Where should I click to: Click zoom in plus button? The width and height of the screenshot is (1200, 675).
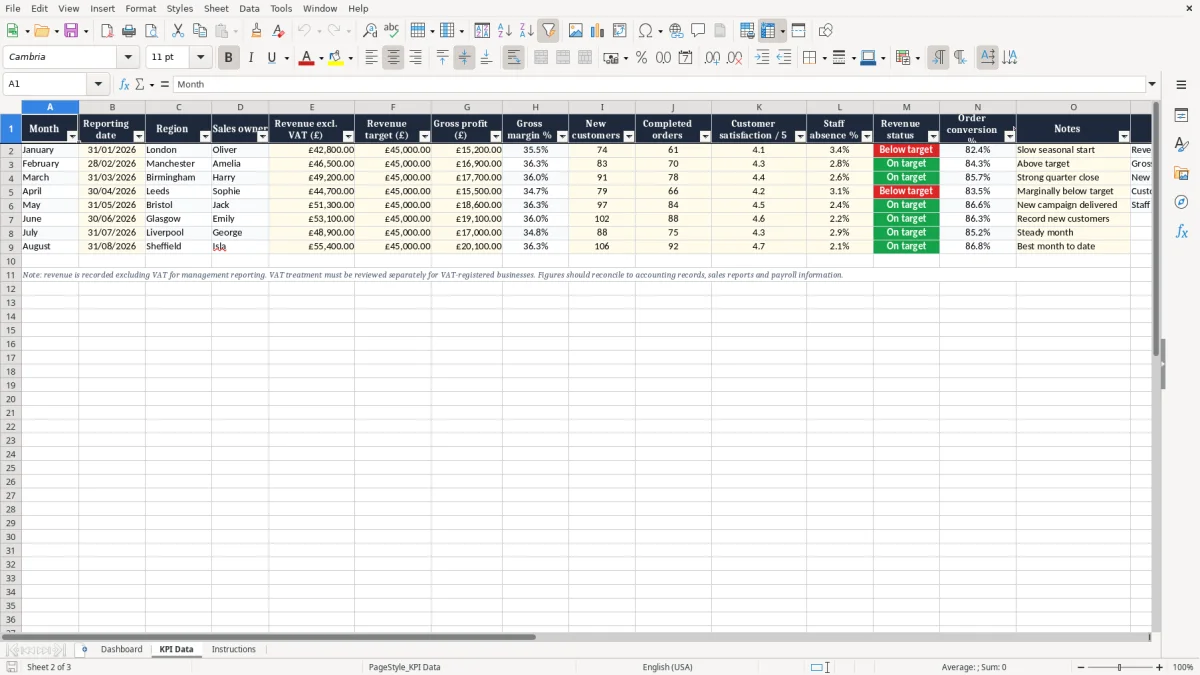pyautogui.click(x=1160, y=667)
